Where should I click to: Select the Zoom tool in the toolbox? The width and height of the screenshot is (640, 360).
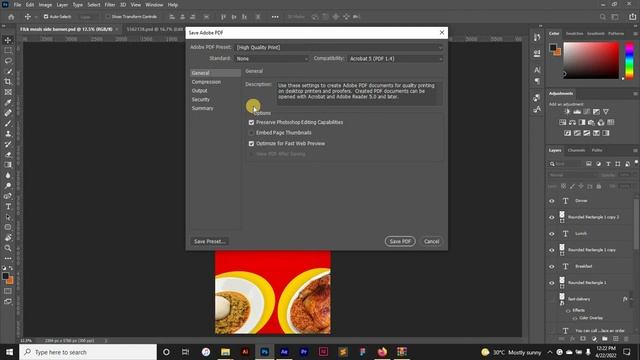click(x=8, y=248)
